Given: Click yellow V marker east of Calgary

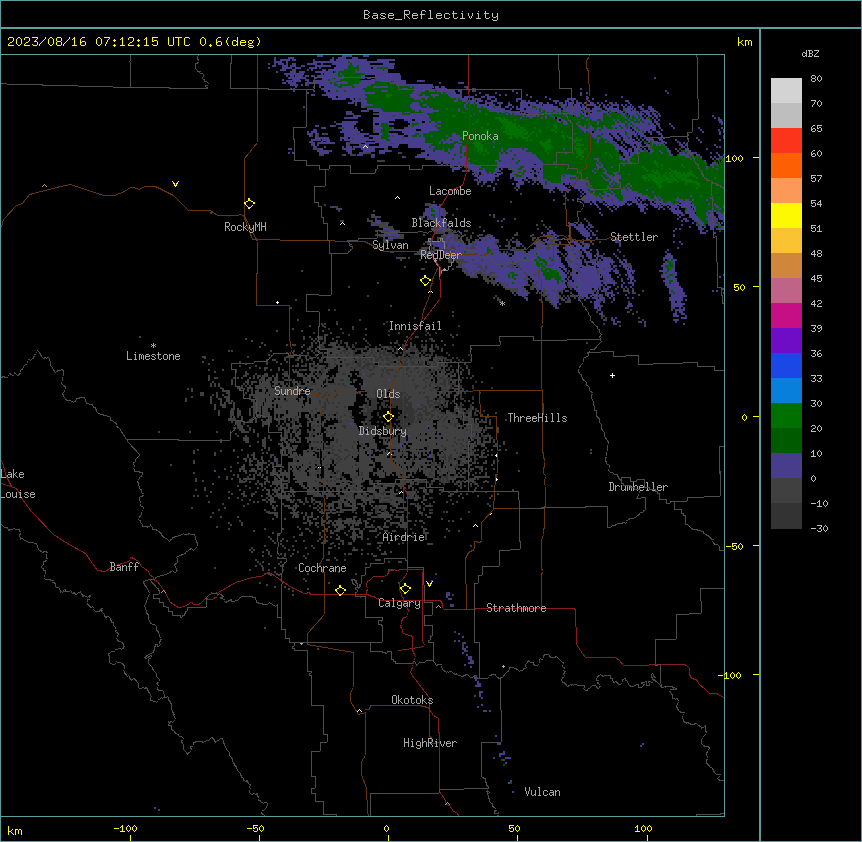Looking at the screenshot, I should pos(429,584).
